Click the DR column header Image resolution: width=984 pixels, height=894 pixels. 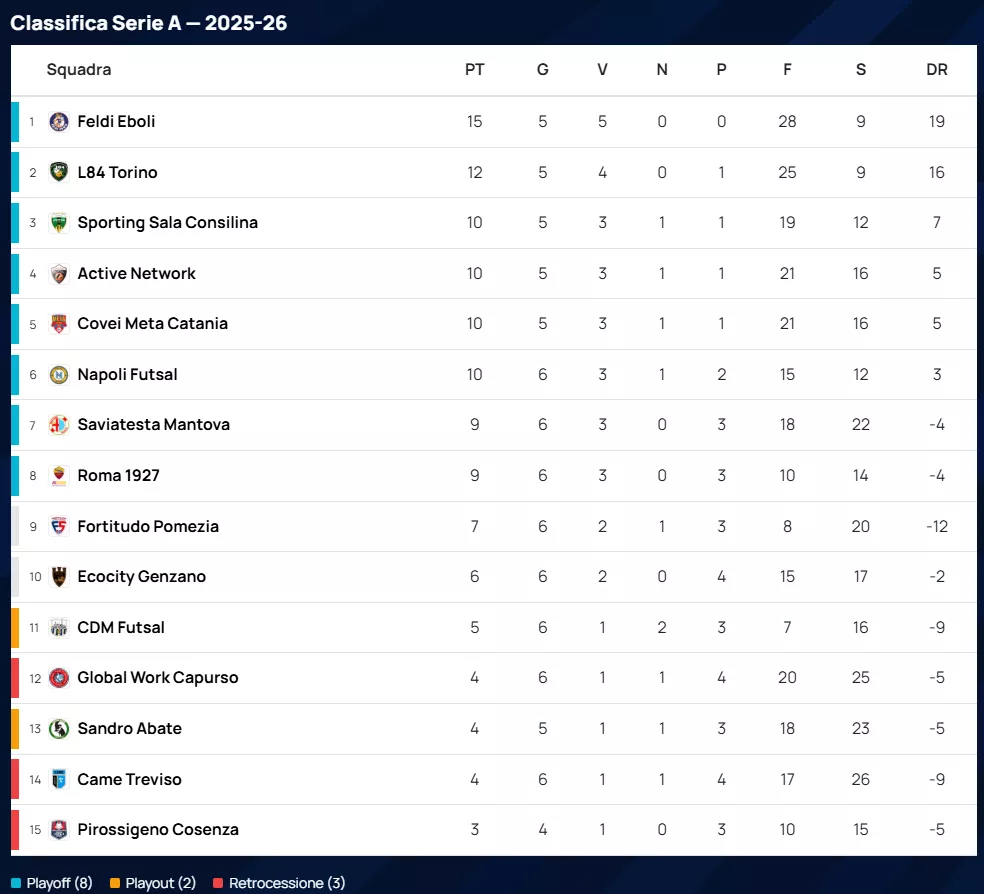pyautogui.click(x=936, y=70)
